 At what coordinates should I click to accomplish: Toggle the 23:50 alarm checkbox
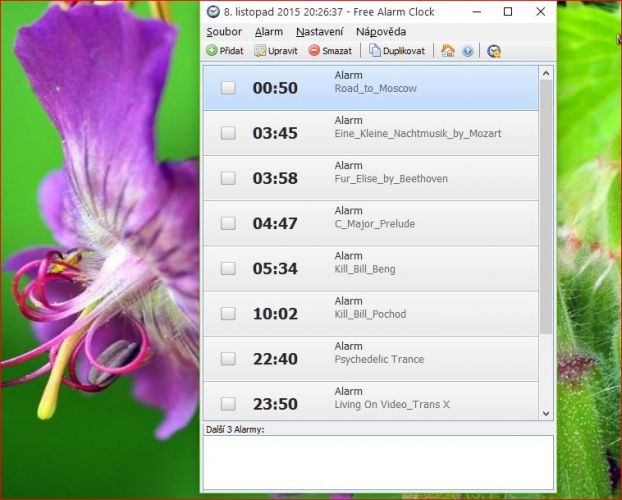[x=228, y=404]
